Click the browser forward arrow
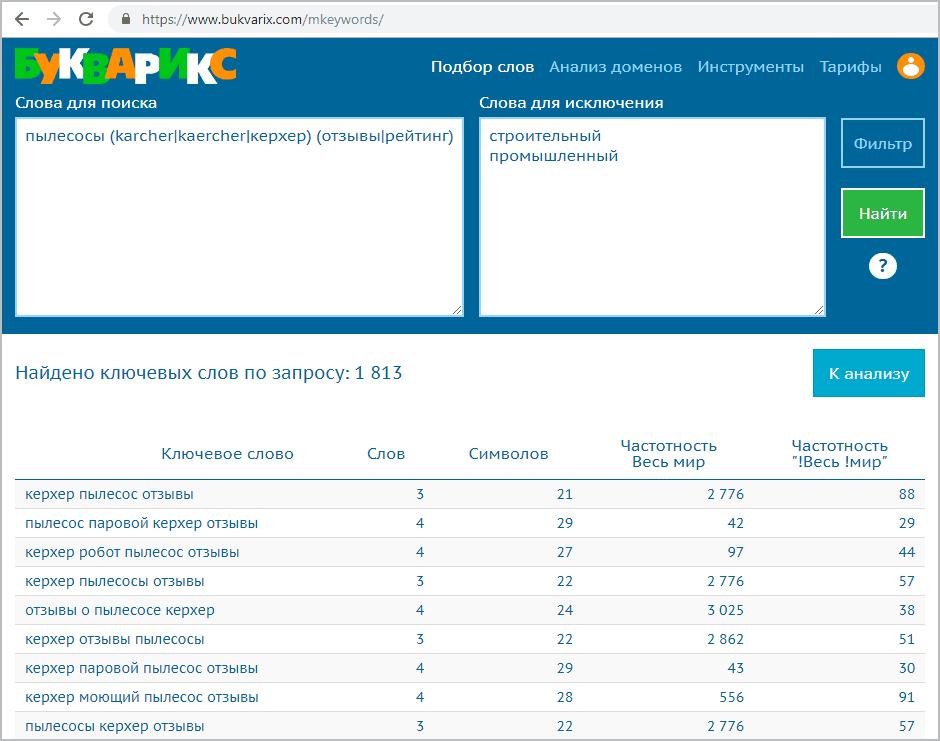This screenshot has height=741, width=940. coord(54,19)
